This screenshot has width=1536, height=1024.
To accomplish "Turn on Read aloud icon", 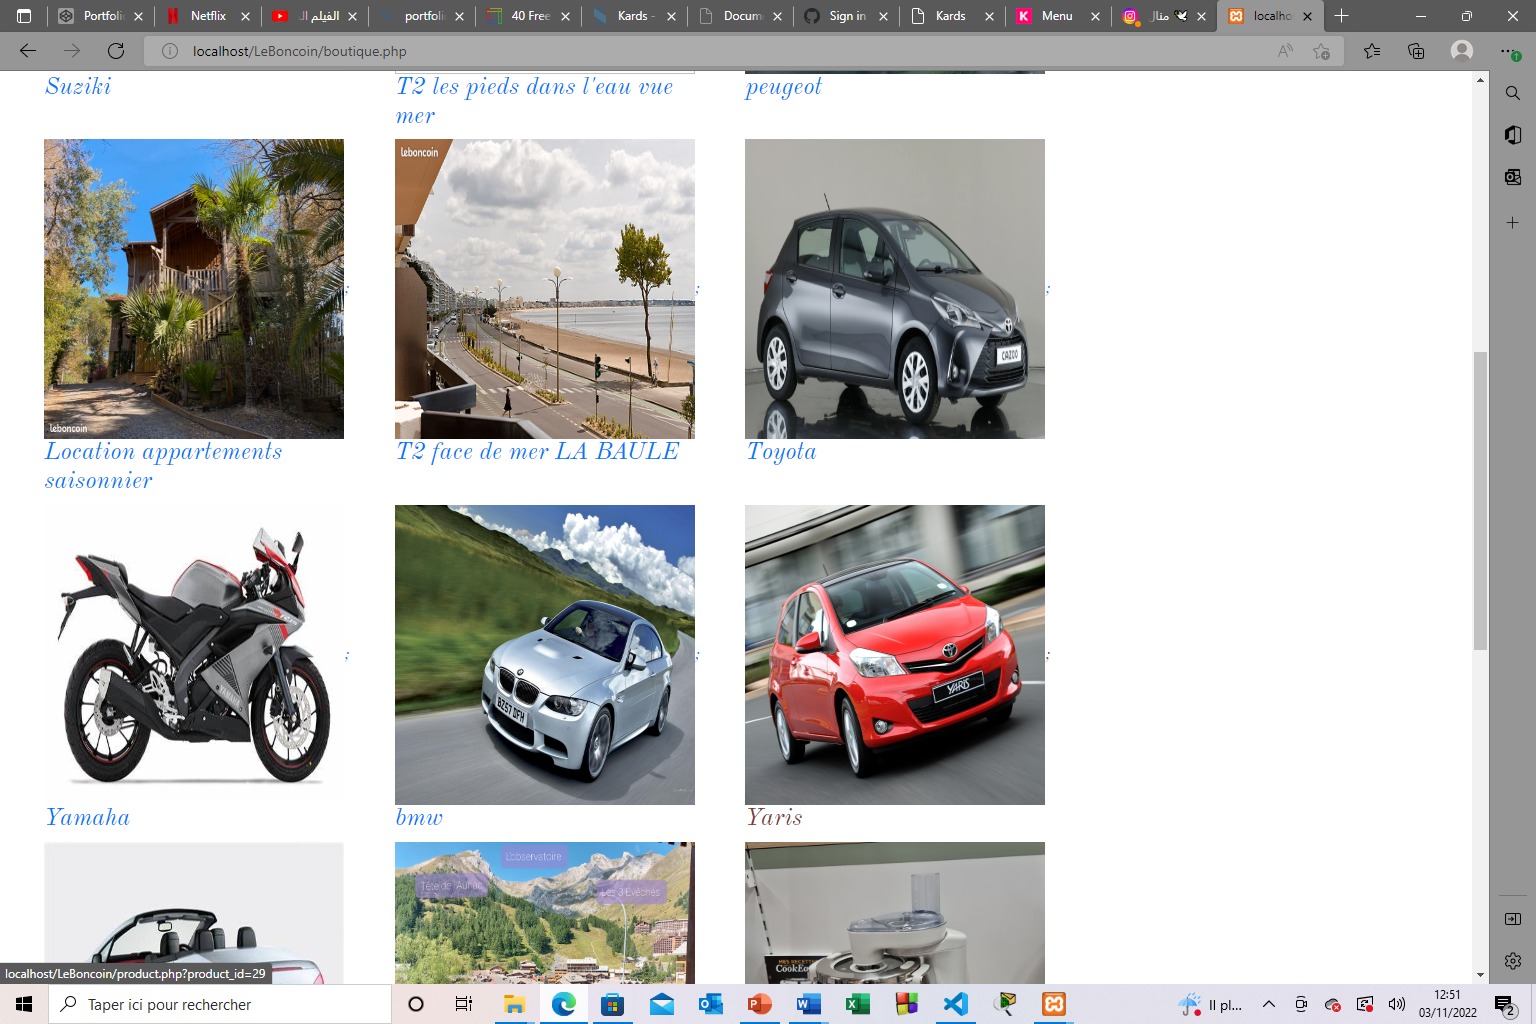I will (1285, 51).
